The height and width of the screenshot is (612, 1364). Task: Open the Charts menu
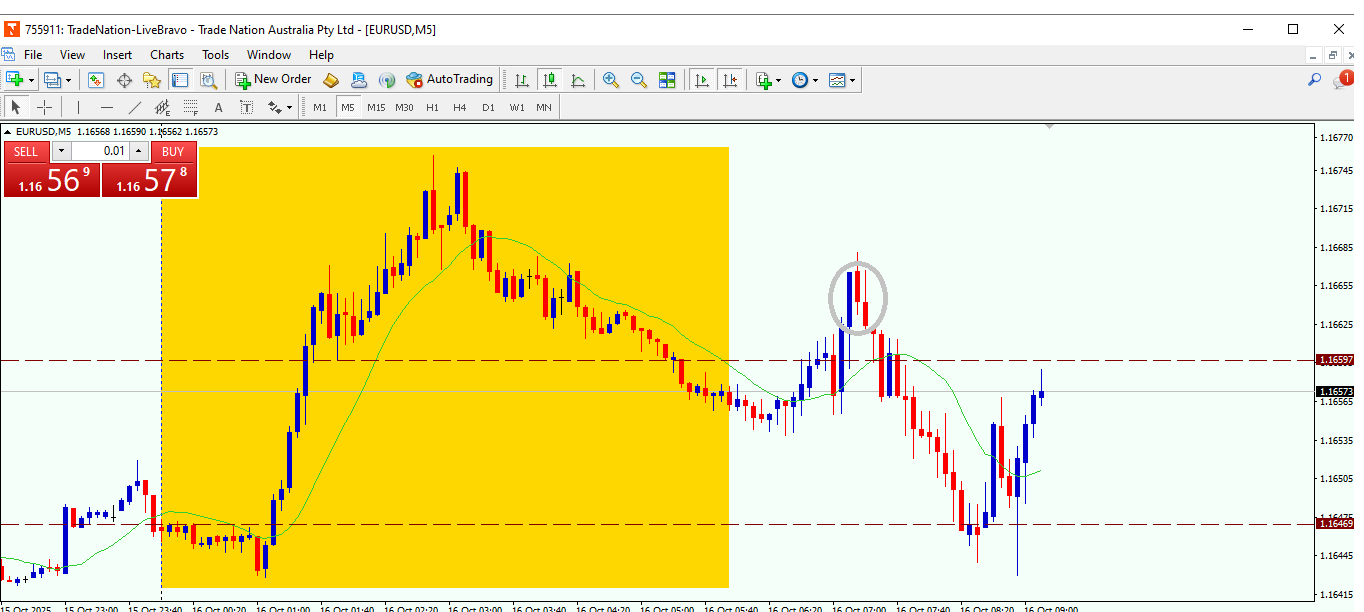(167, 55)
